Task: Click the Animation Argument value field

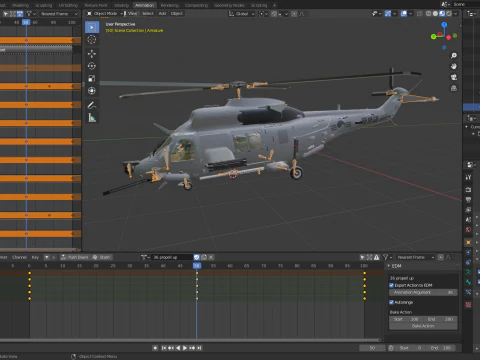Action: [x=423, y=292]
